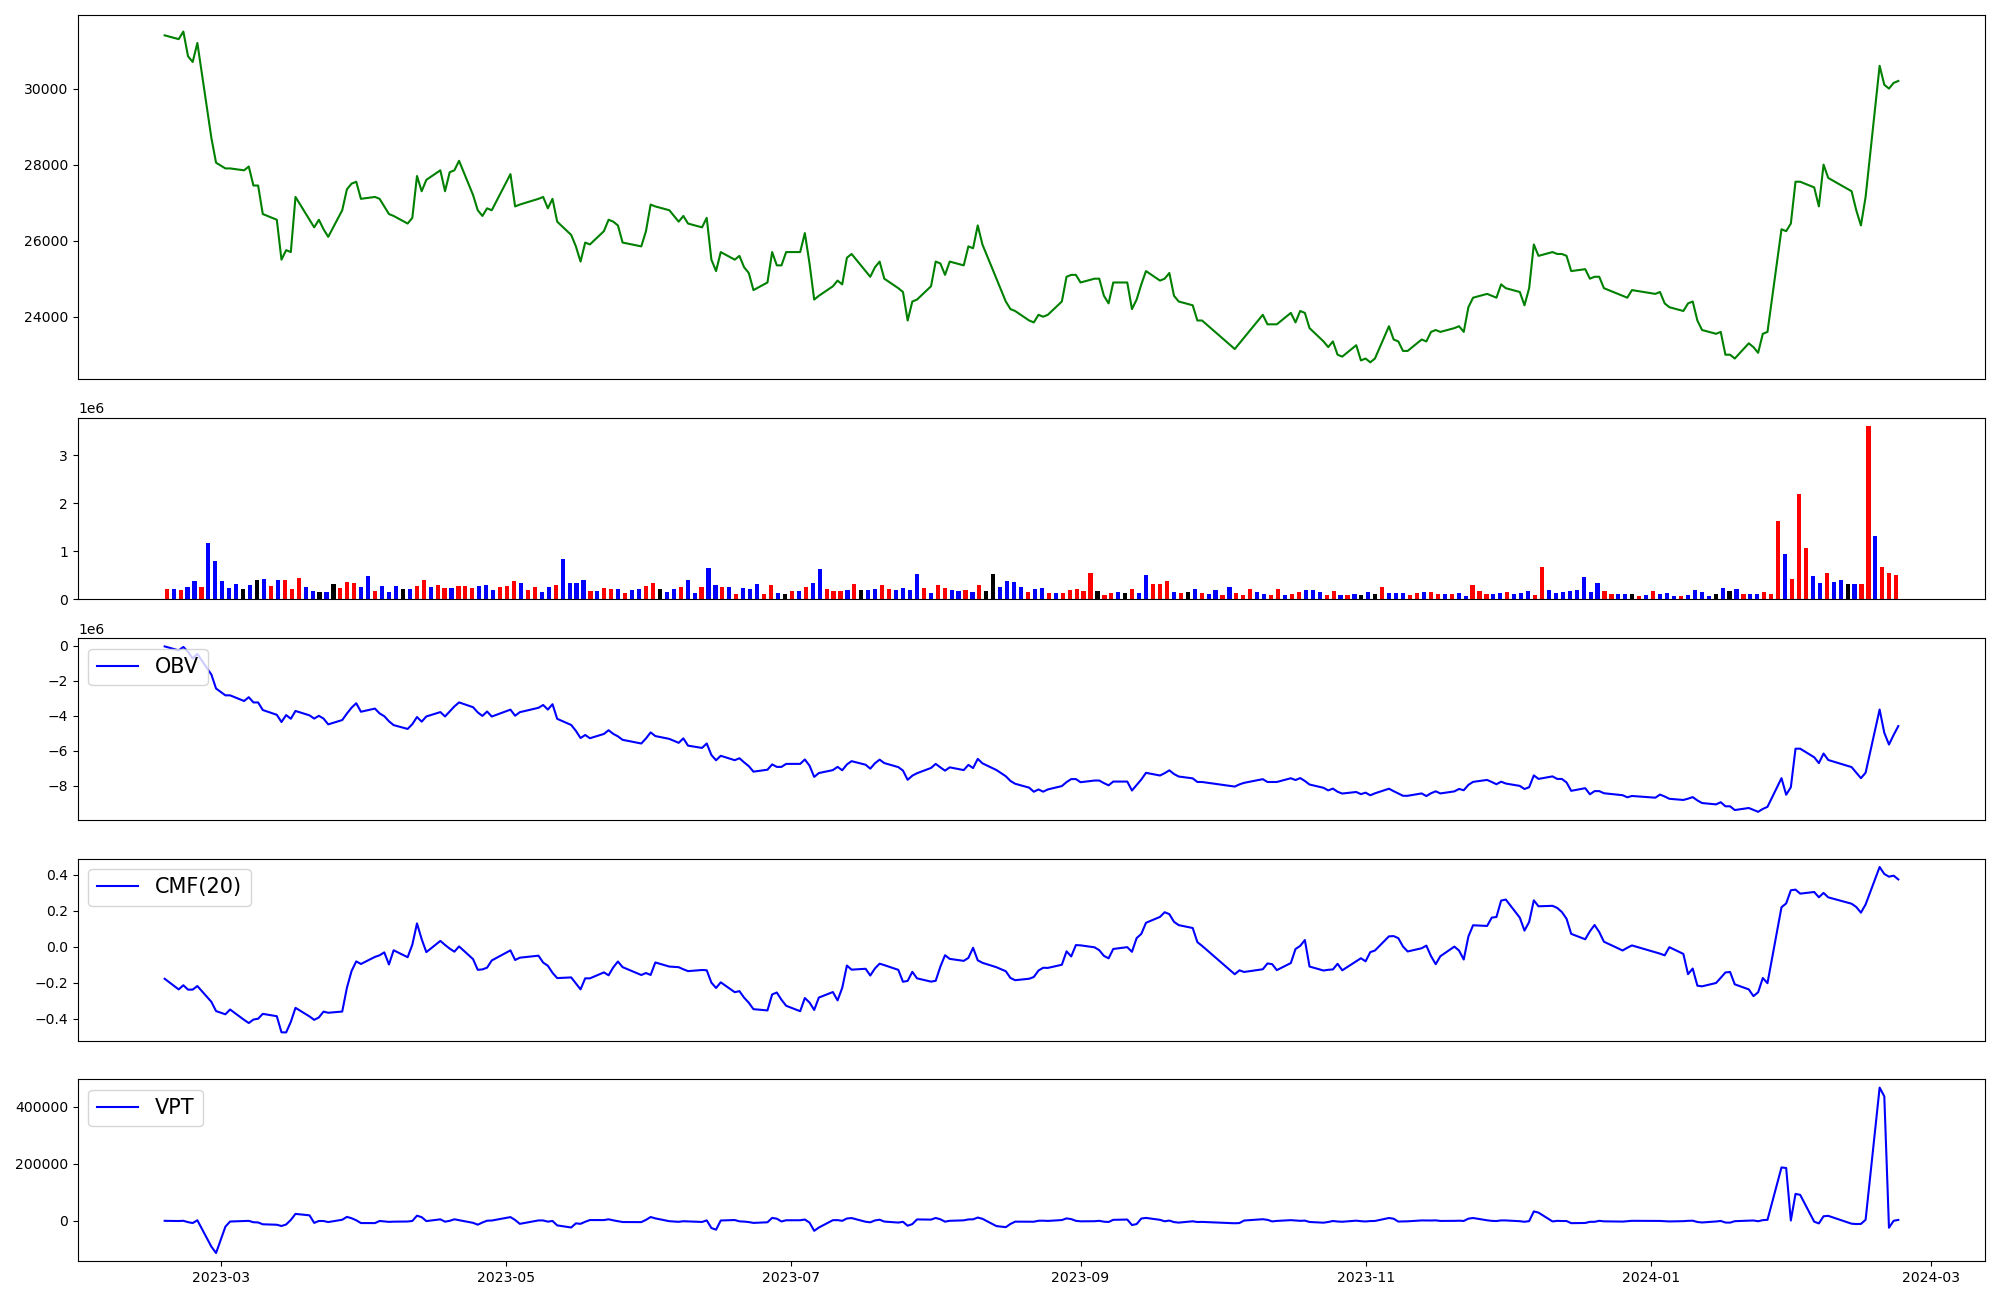Select the 2024-01 x-axis date label
The height and width of the screenshot is (1300, 2000).
pyautogui.click(x=1650, y=1277)
